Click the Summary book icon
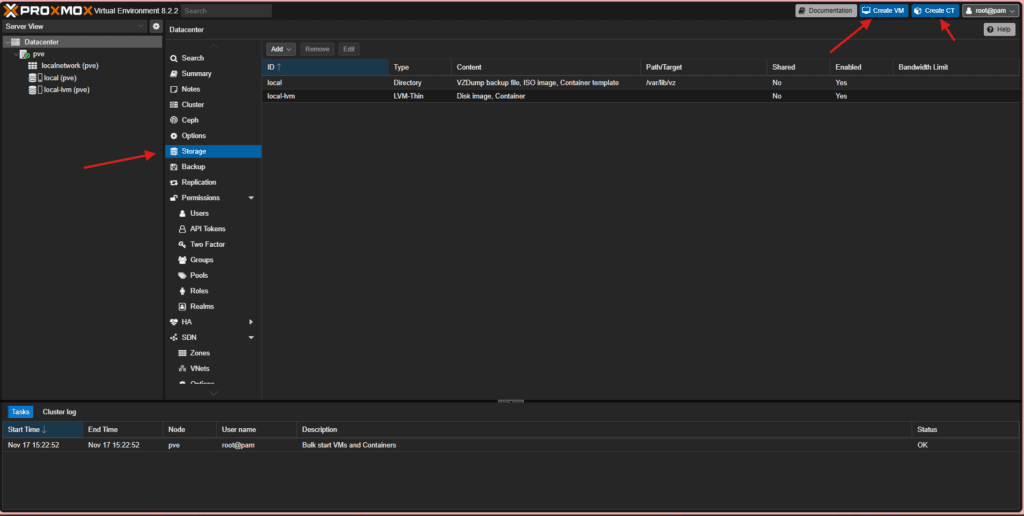Image resolution: width=1024 pixels, height=516 pixels. click(x=174, y=74)
